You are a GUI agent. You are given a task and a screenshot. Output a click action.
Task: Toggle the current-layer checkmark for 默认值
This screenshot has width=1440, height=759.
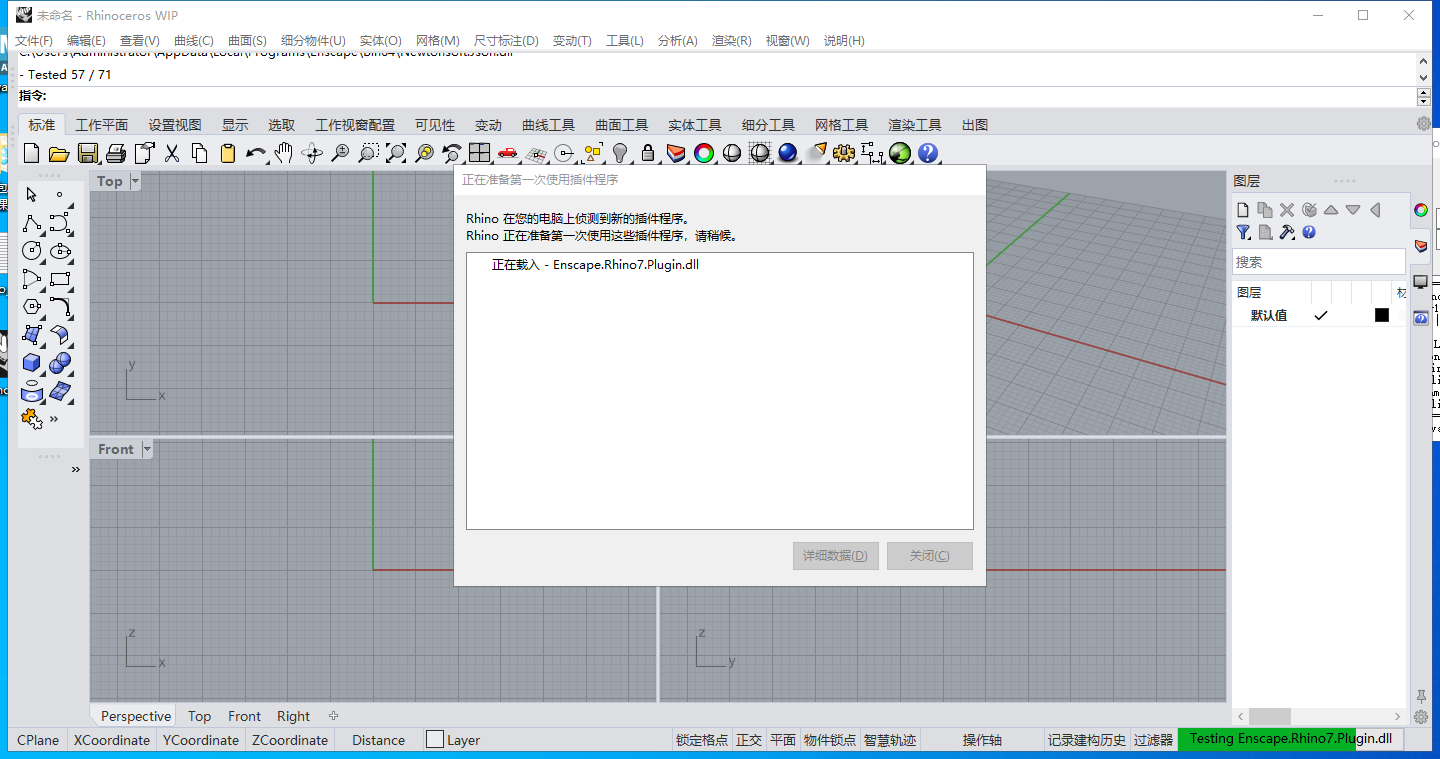1320,315
